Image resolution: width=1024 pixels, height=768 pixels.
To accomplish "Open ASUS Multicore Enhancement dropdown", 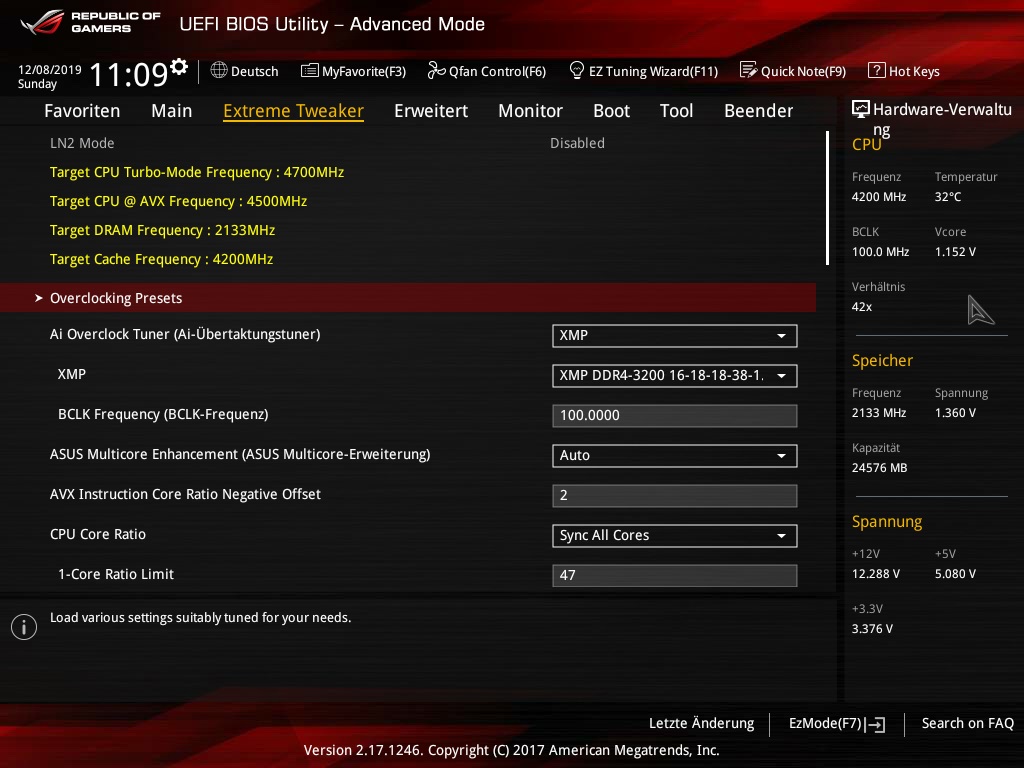I will [x=675, y=456].
